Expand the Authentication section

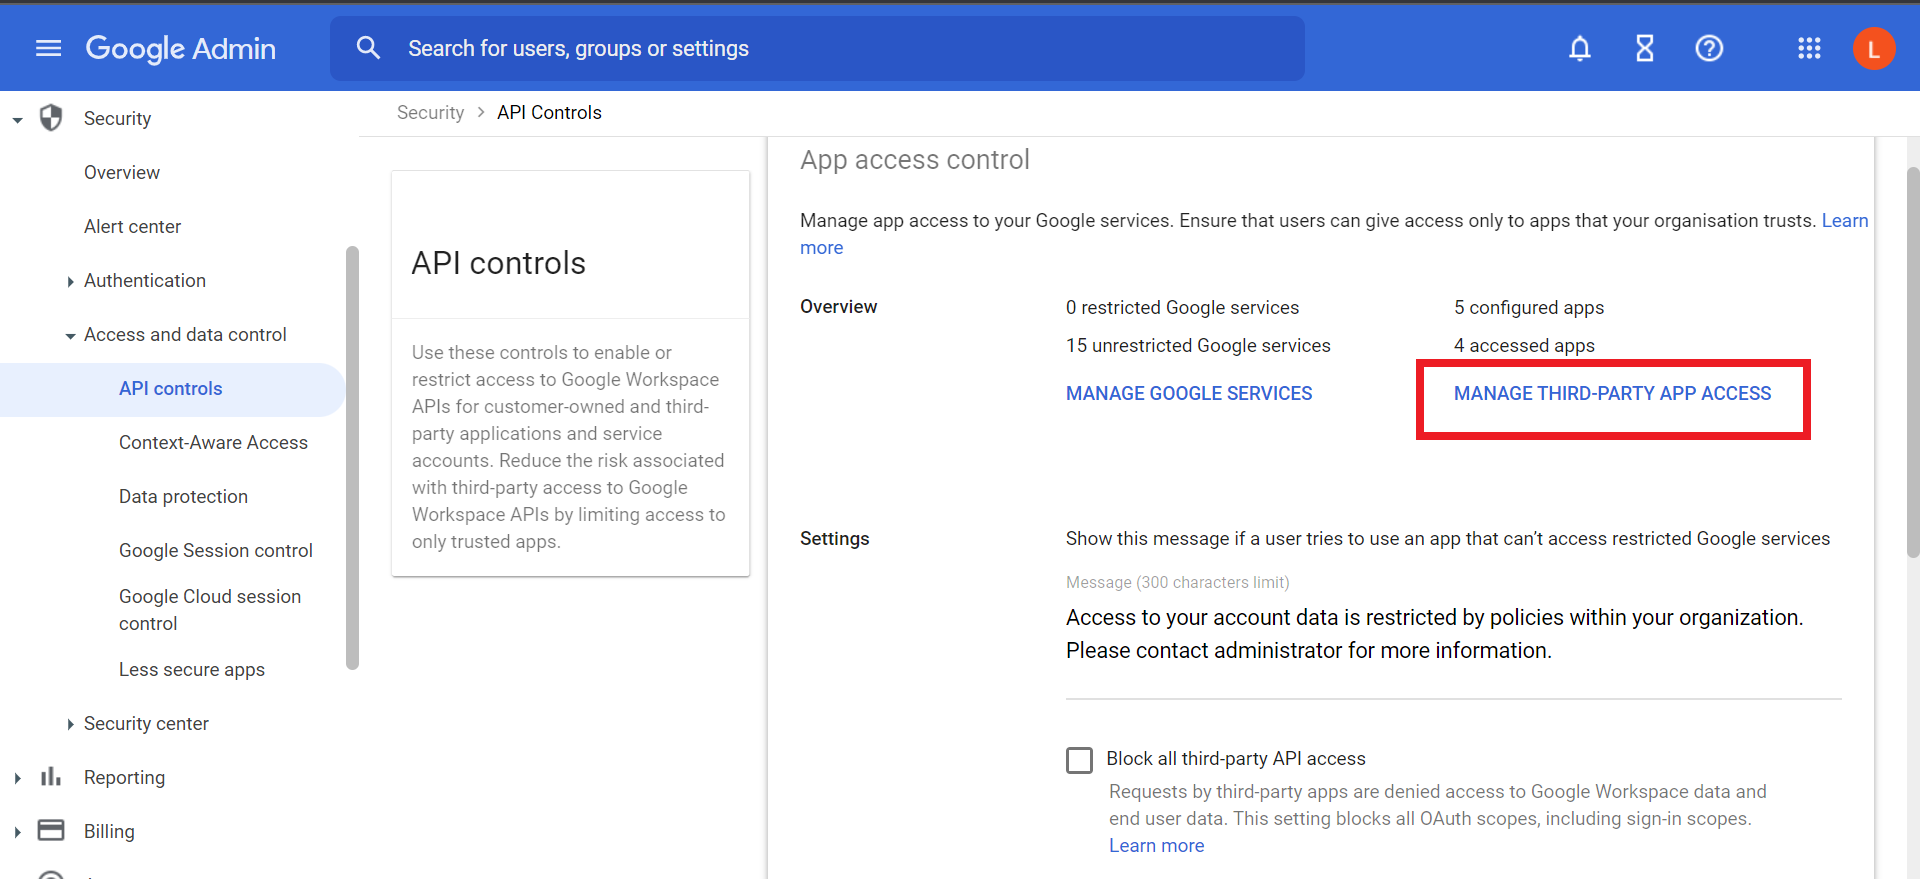70,282
